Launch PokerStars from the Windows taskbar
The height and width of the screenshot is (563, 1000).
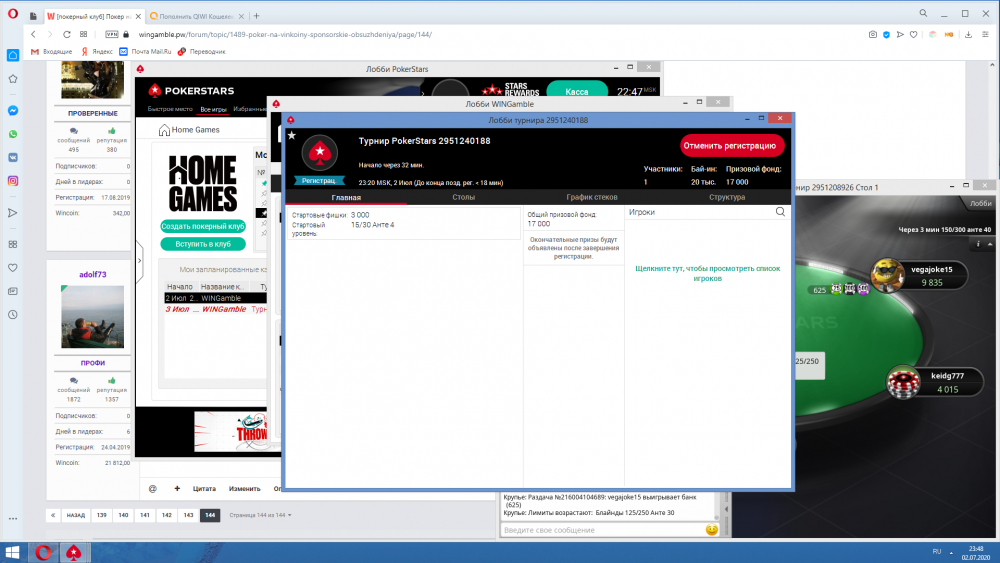(73, 552)
